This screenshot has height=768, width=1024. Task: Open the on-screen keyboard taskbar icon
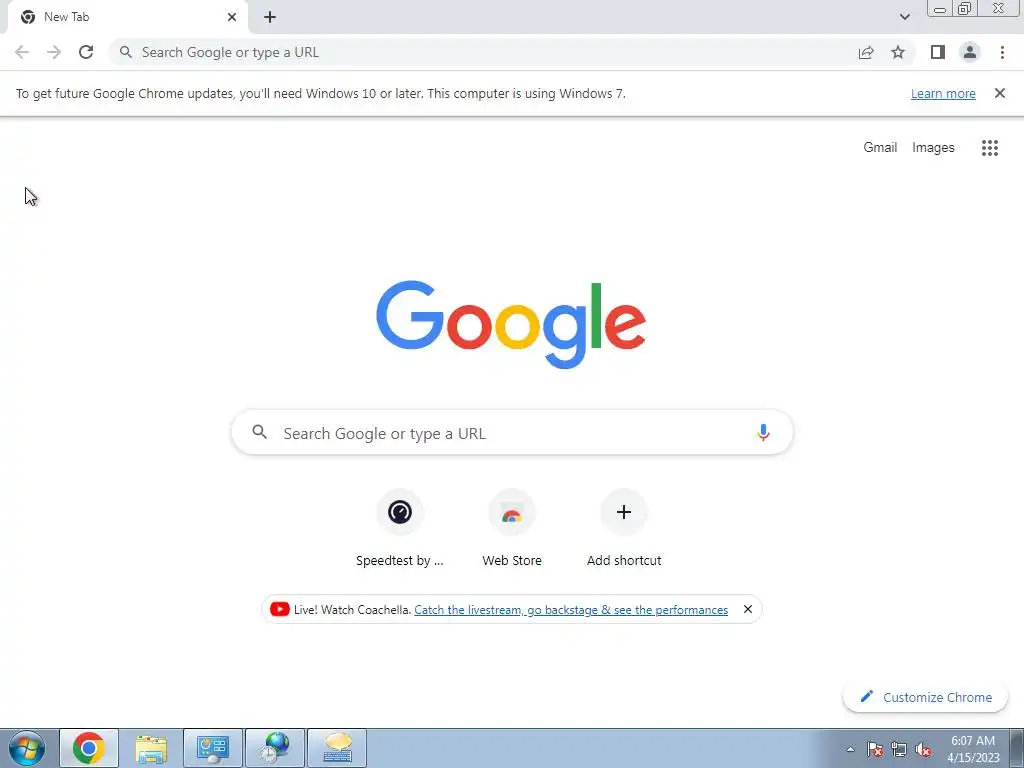pyautogui.click(x=337, y=748)
